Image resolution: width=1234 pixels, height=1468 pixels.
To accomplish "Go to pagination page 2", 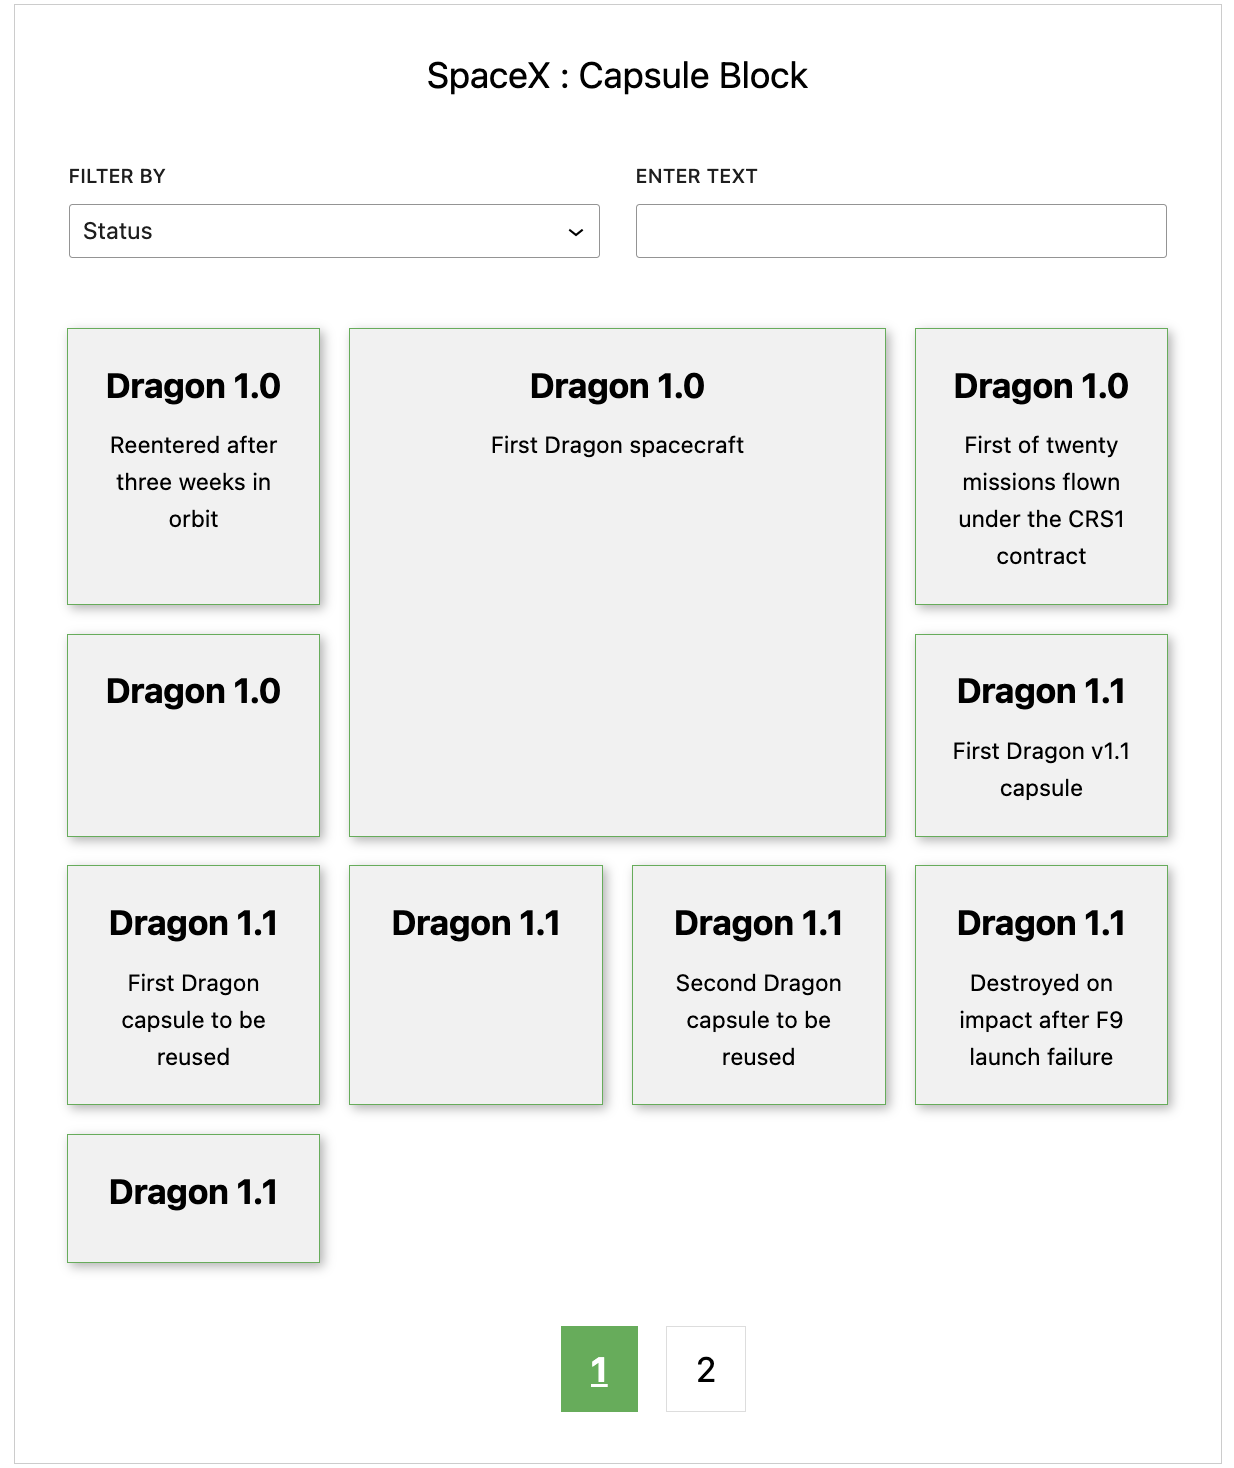I will tap(706, 1369).
